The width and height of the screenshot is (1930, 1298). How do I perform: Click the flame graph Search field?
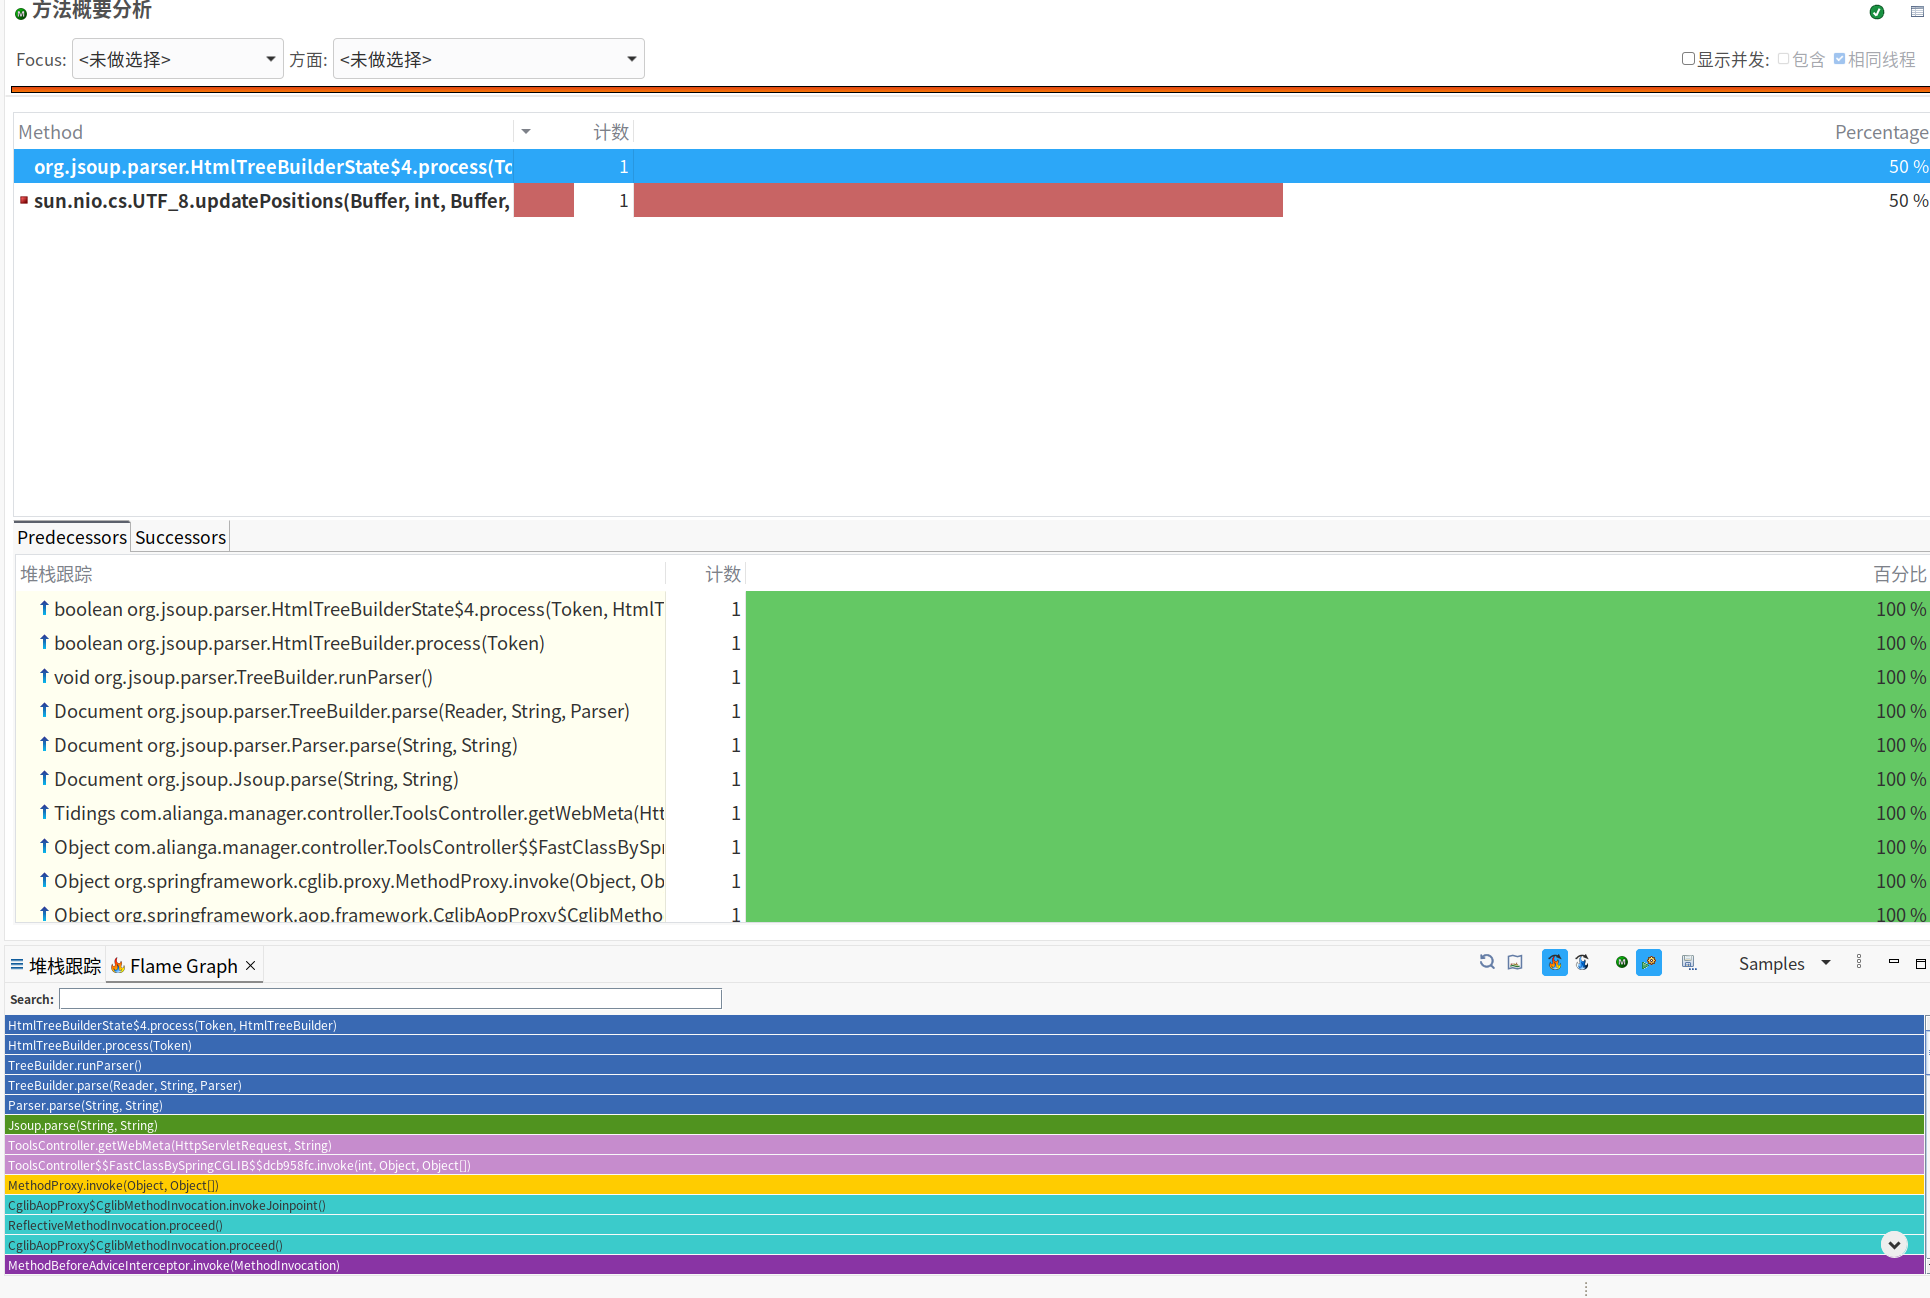pyautogui.click(x=390, y=998)
